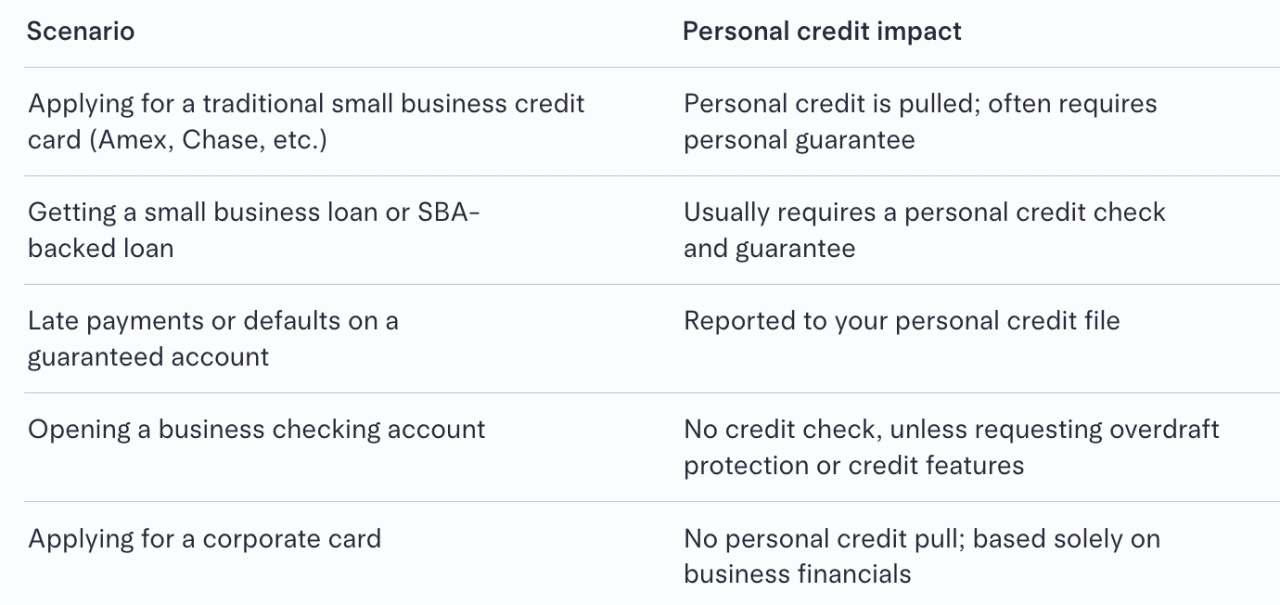
Task: Click "guaranteed account" text in third row
Action: coord(148,357)
